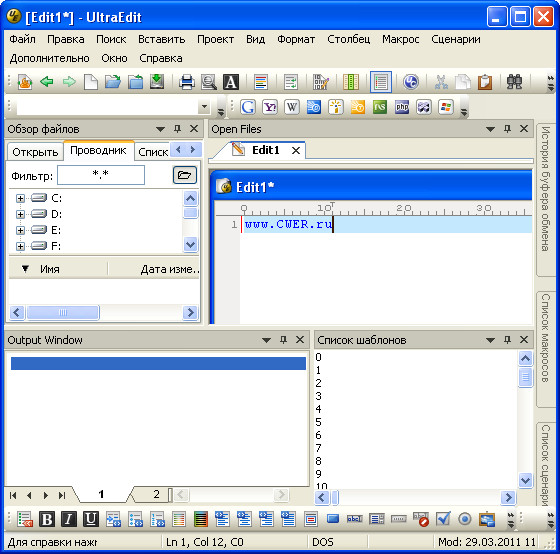The width and height of the screenshot is (560, 554).
Task: Click the Wikipedia 'W' toolbar icon
Action: click(292, 107)
